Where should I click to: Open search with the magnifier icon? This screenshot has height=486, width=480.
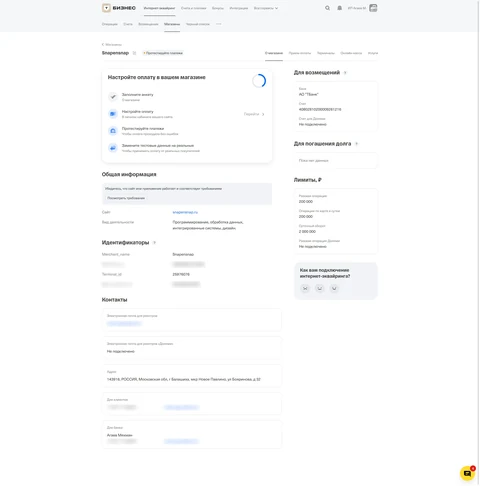coord(327,8)
